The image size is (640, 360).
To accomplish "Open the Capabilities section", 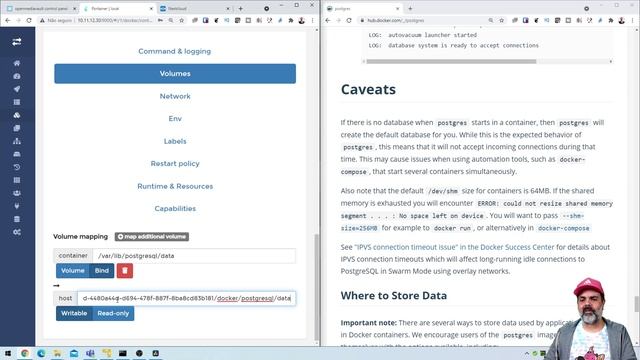I will tap(175, 209).
